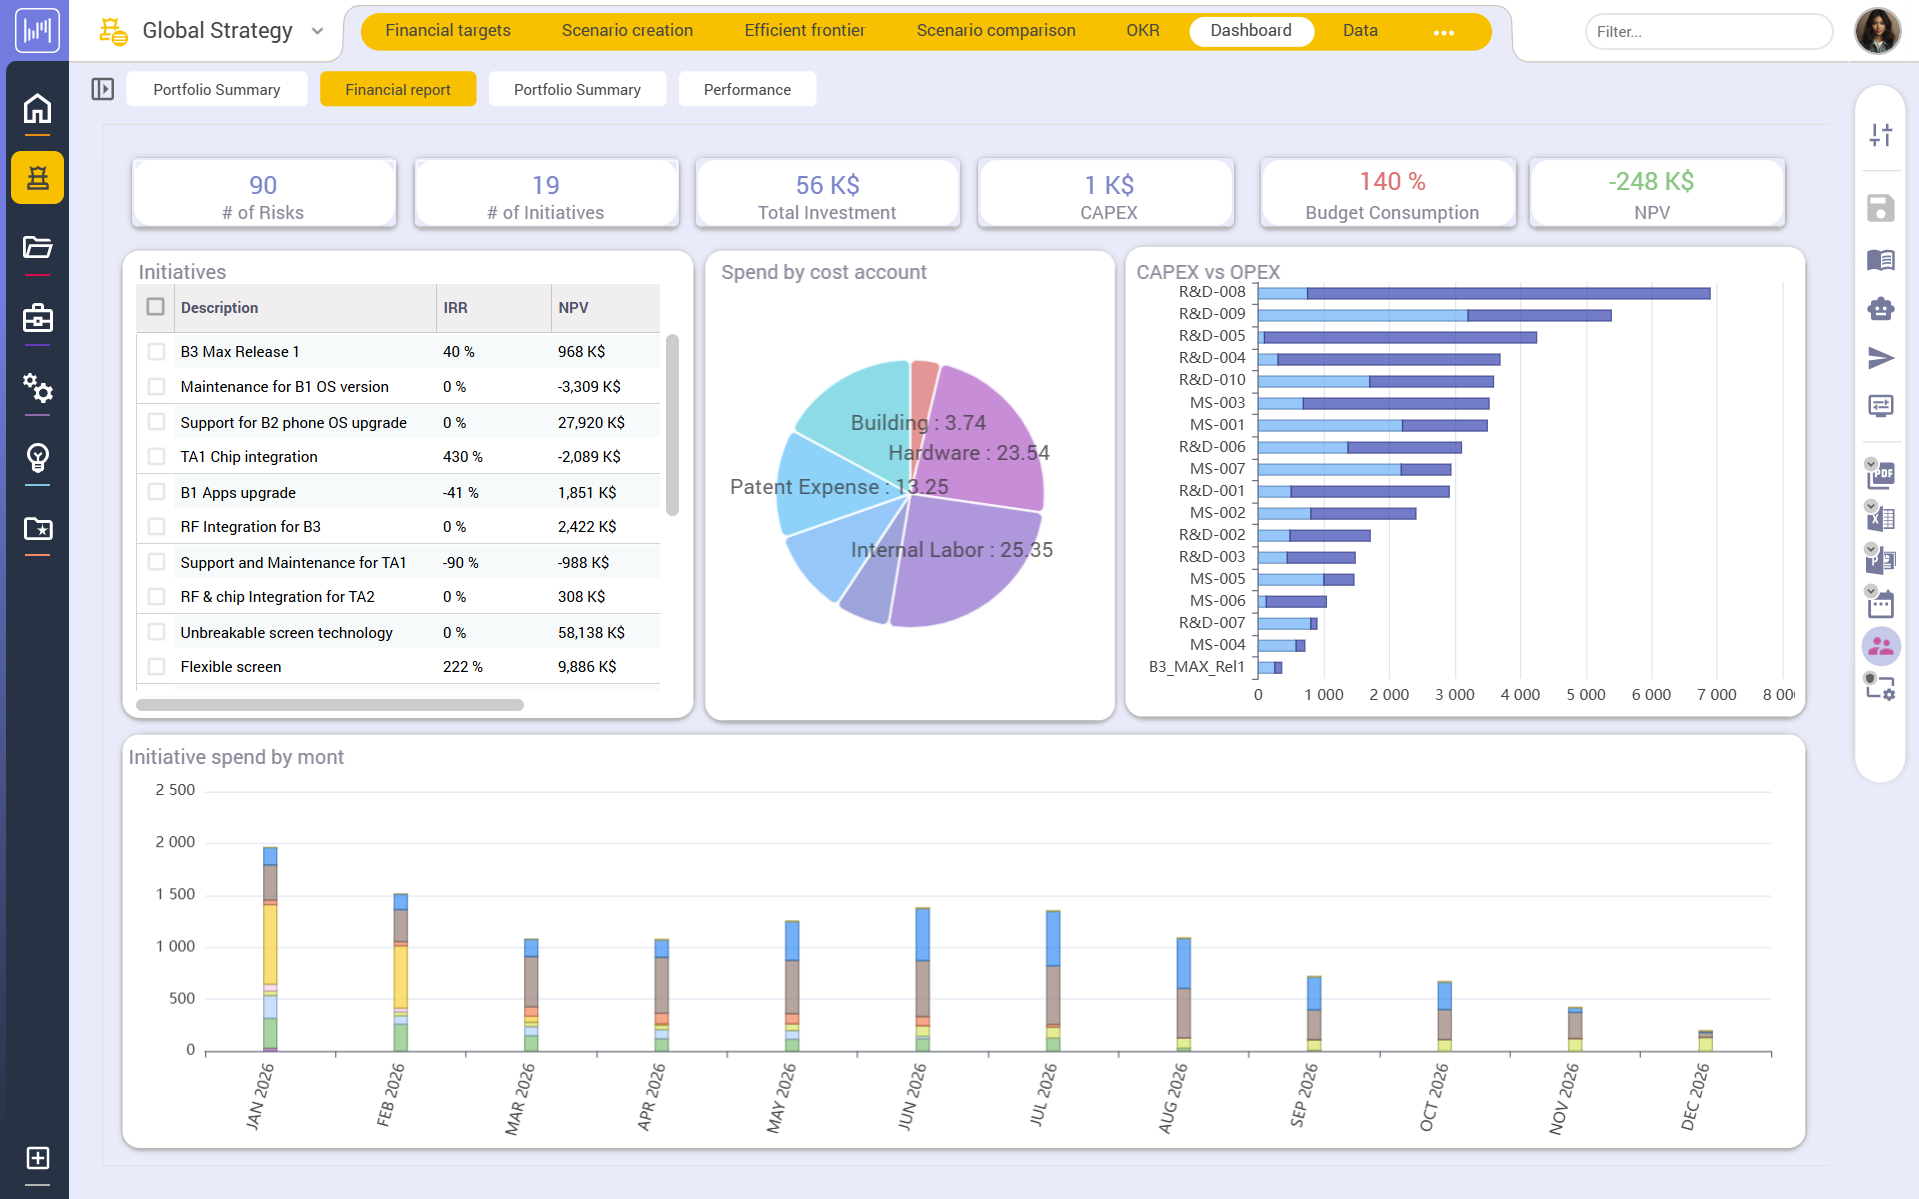Open the Home icon in left sidebar
Screen dimensions: 1919x1199
coord(37,108)
